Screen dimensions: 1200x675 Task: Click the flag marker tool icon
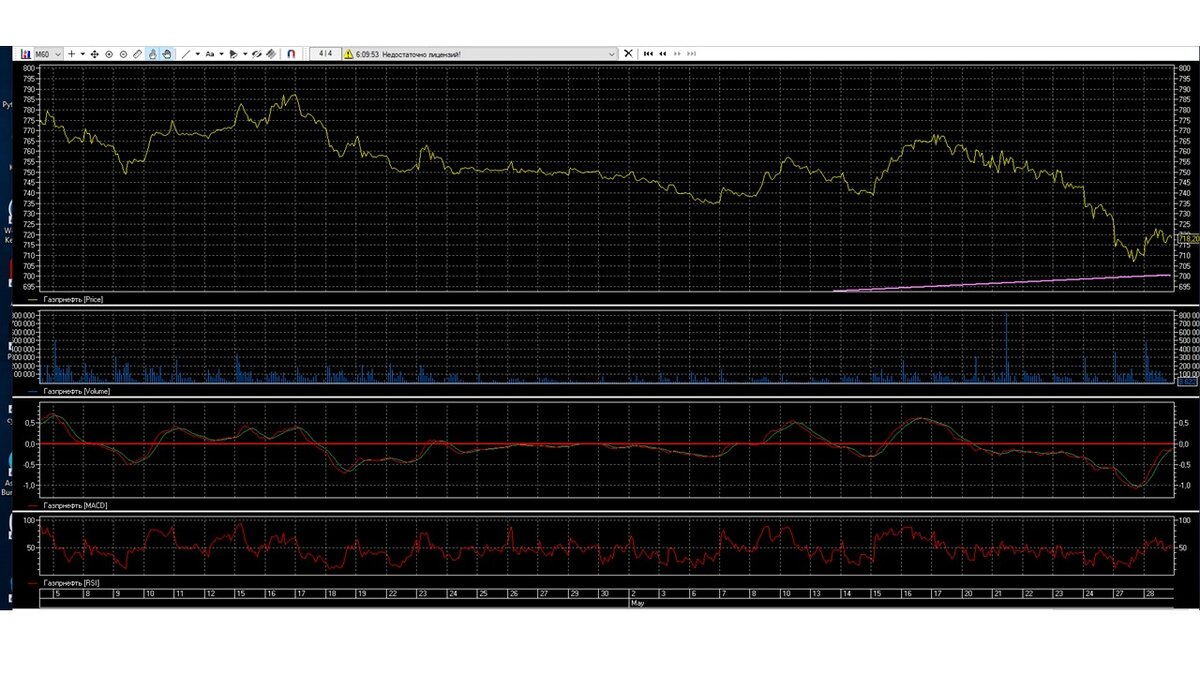pyautogui.click(x=234, y=54)
